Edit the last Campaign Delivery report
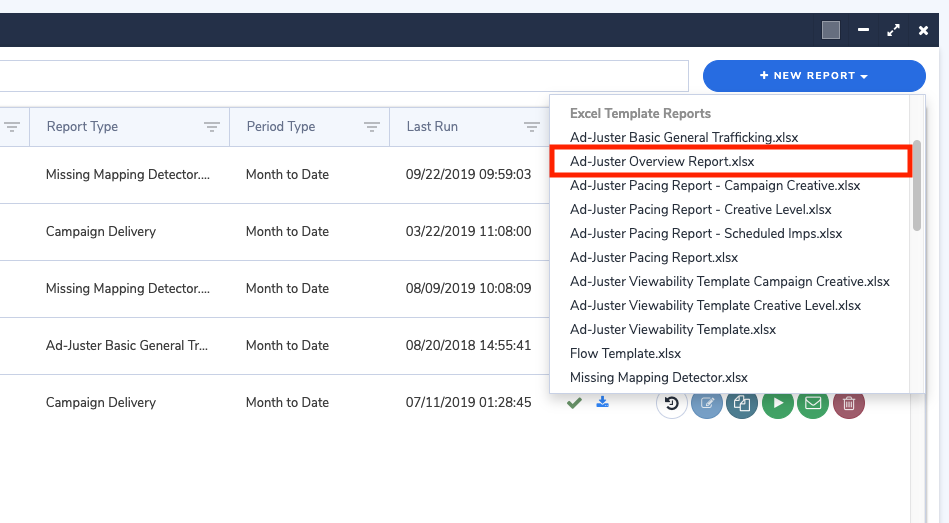This screenshot has width=949, height=523. (707, 403)
